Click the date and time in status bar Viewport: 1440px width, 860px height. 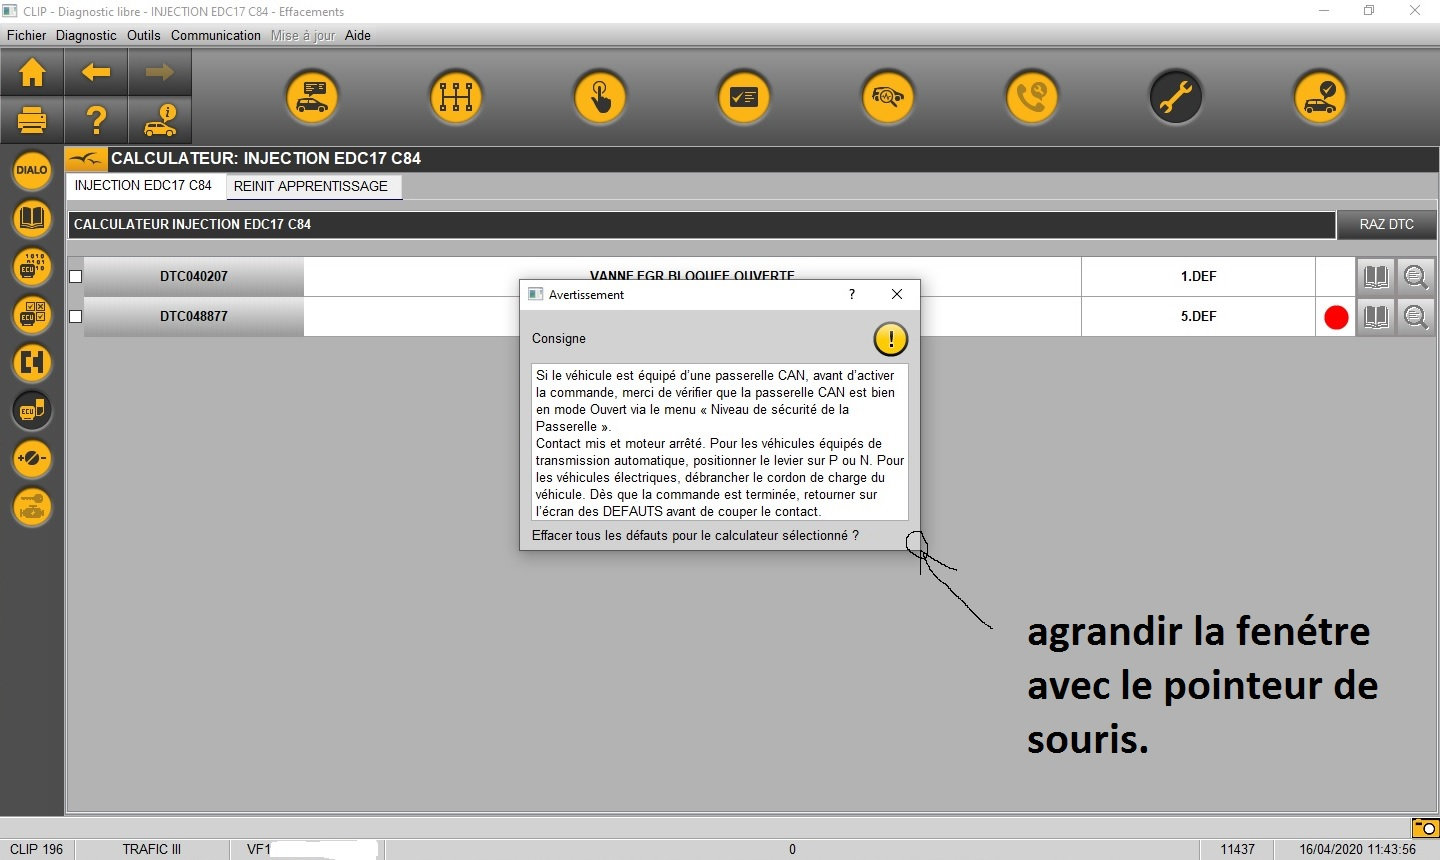click(x=1358, y=849)
